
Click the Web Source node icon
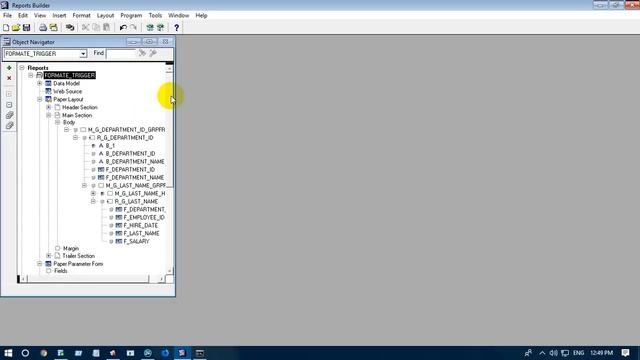(48, 91)
